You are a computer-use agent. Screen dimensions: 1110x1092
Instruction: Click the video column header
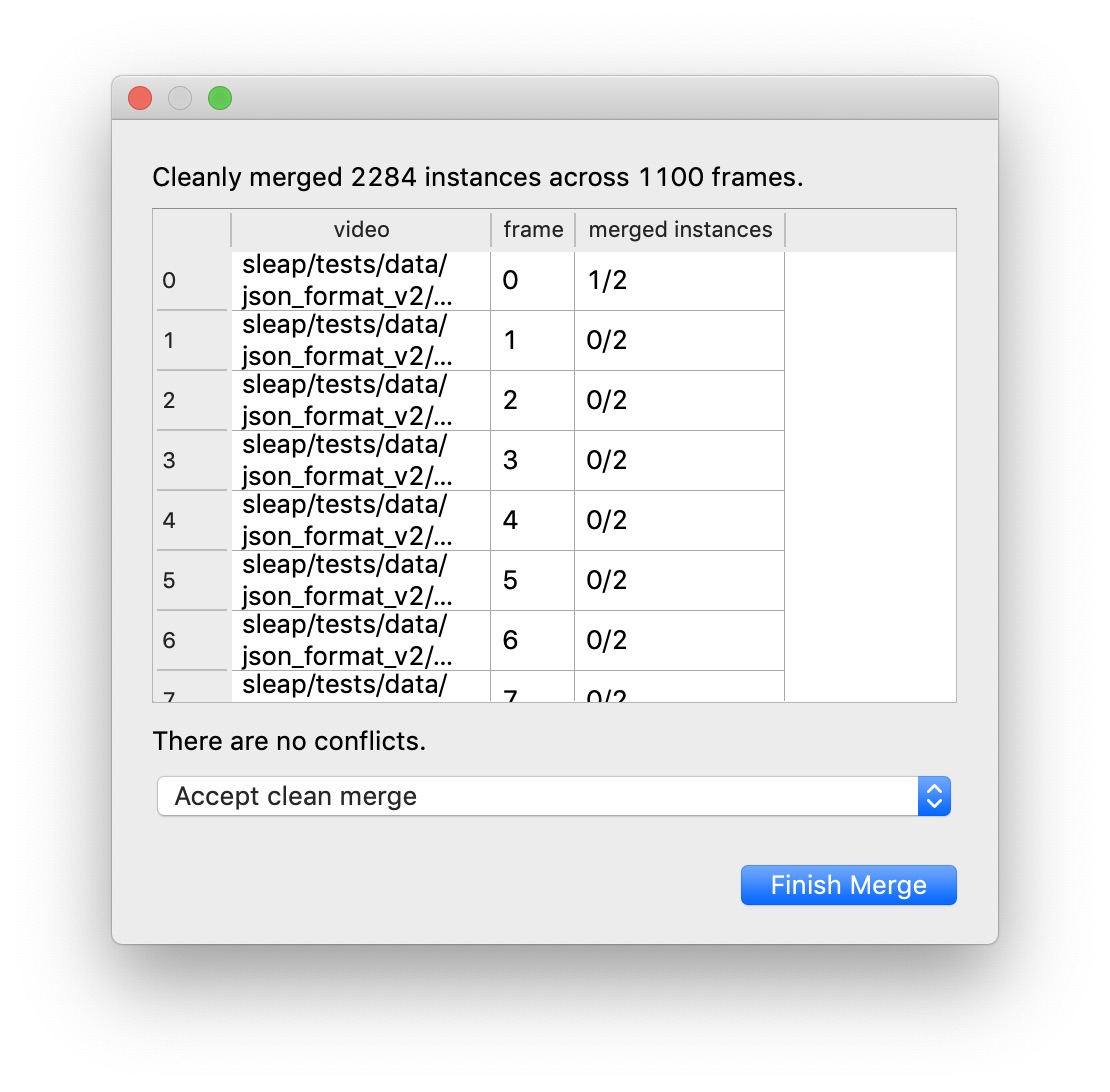[x=361, y=230]
